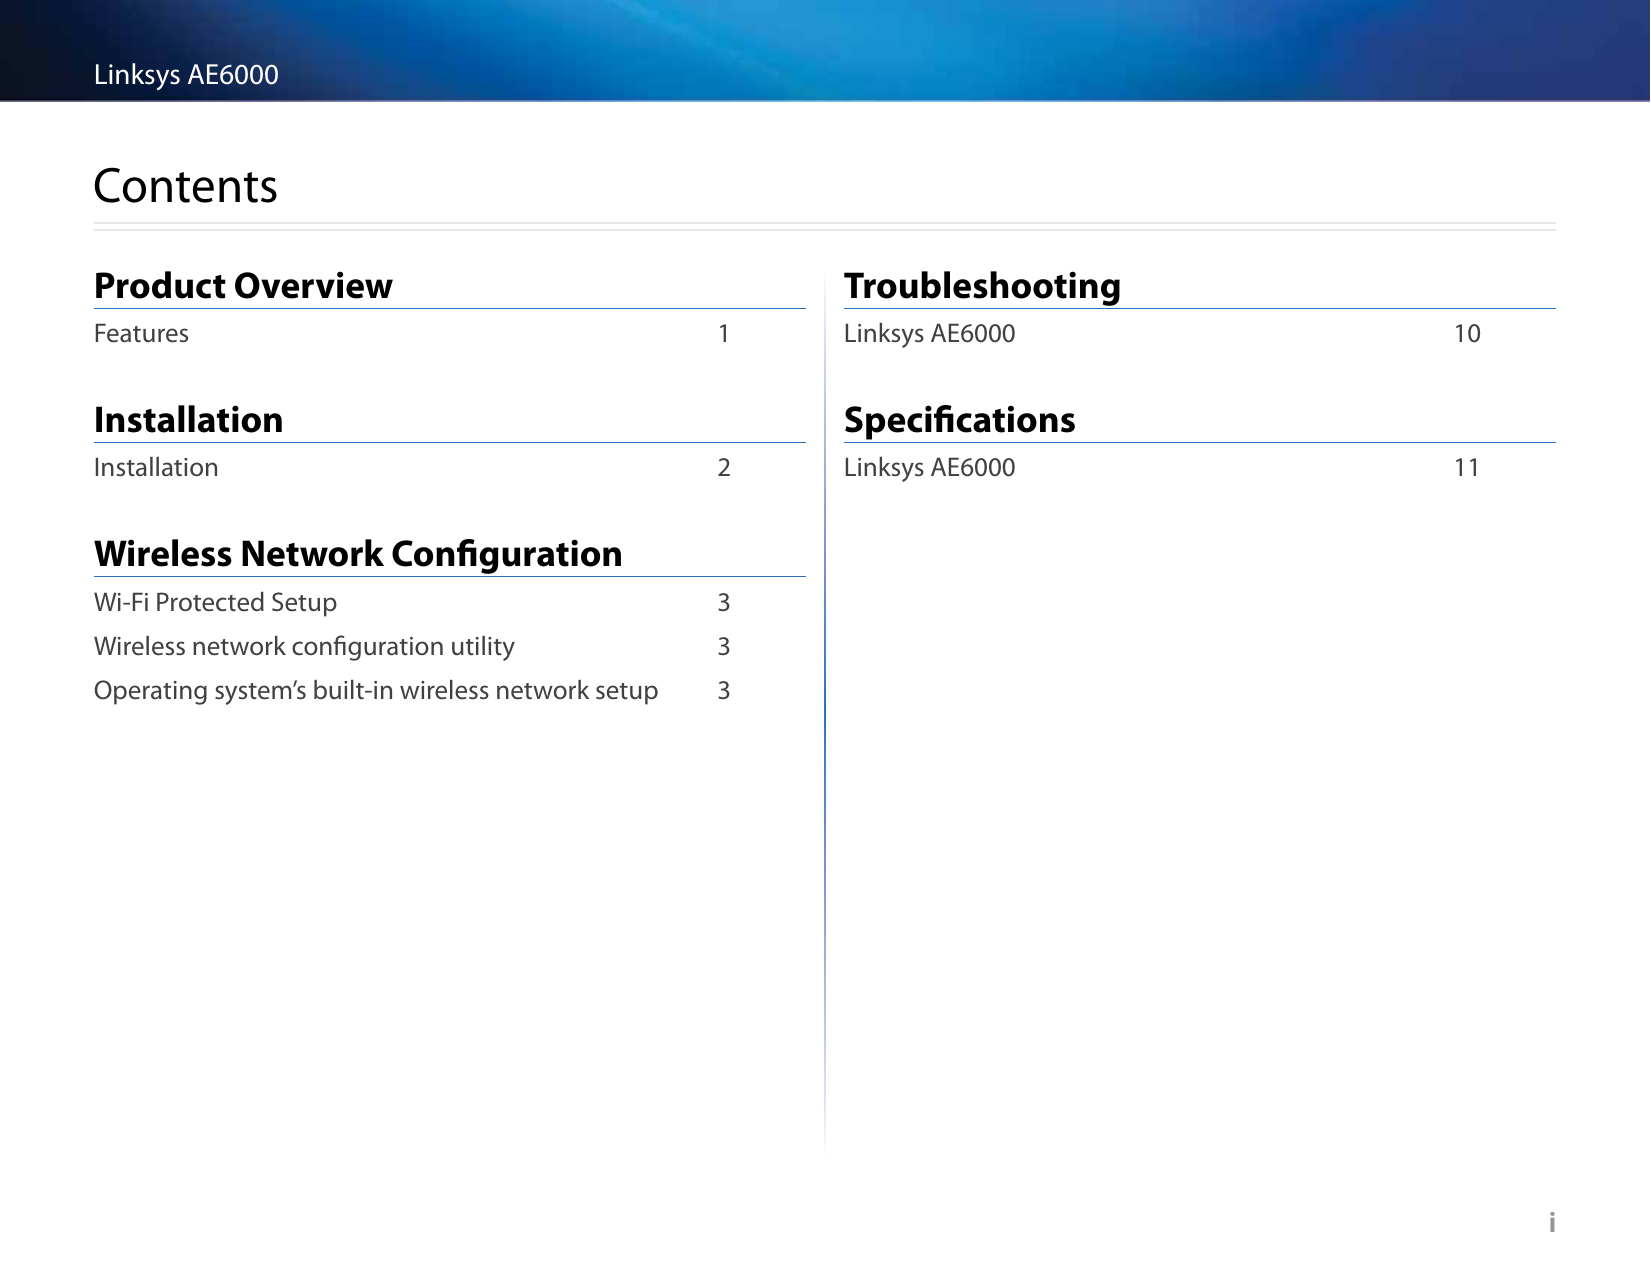1651x1275 pixels.
Task: Click the page number i footer
Action: click(1552, 1222)
